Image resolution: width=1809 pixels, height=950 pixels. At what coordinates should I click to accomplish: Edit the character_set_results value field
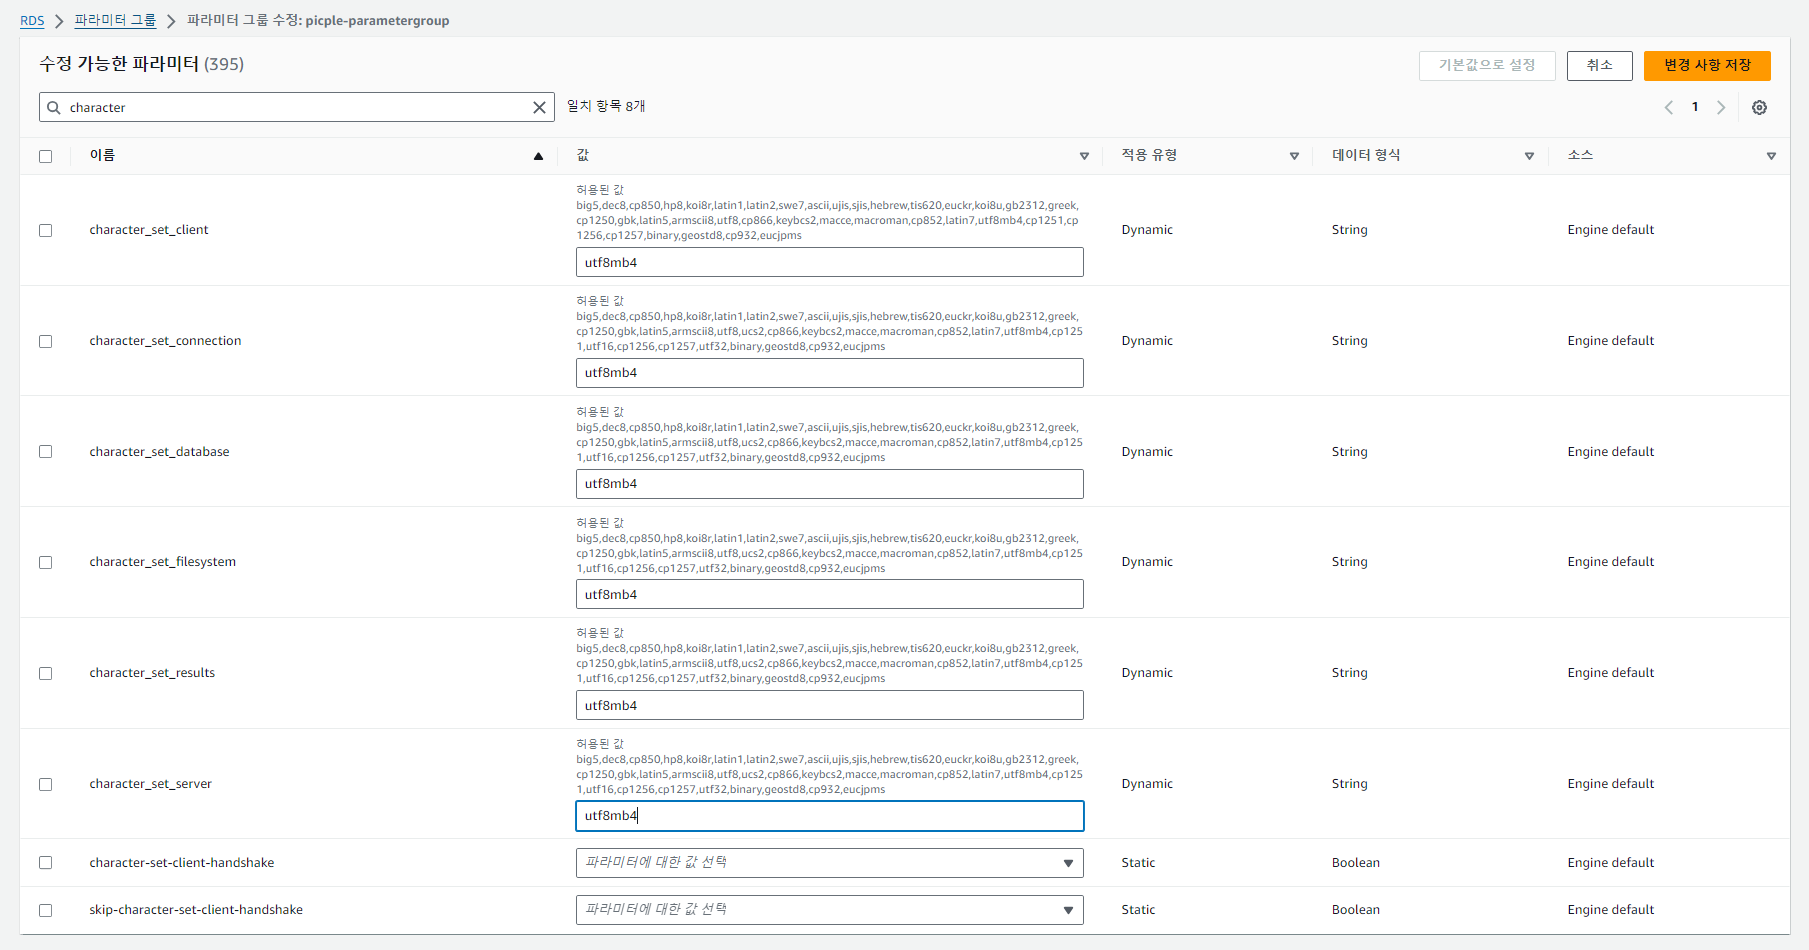tap(829, 705)
